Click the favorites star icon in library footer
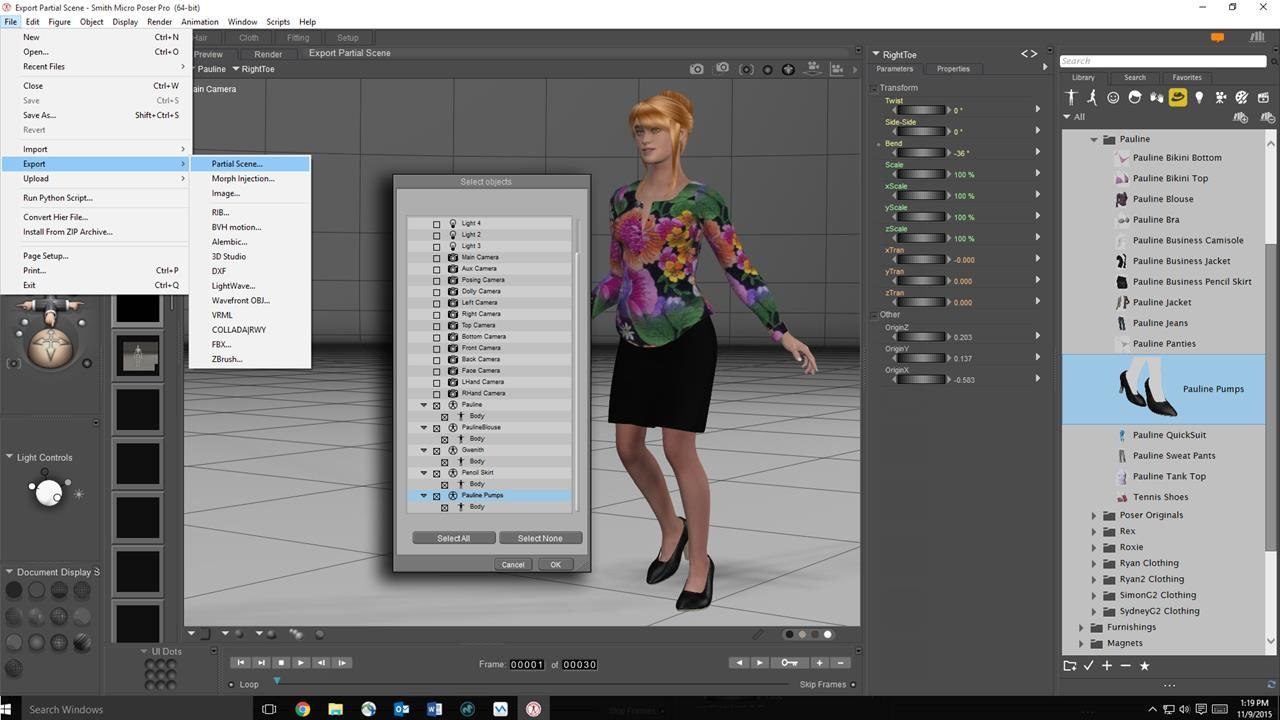 click(x=1144, y=665)
